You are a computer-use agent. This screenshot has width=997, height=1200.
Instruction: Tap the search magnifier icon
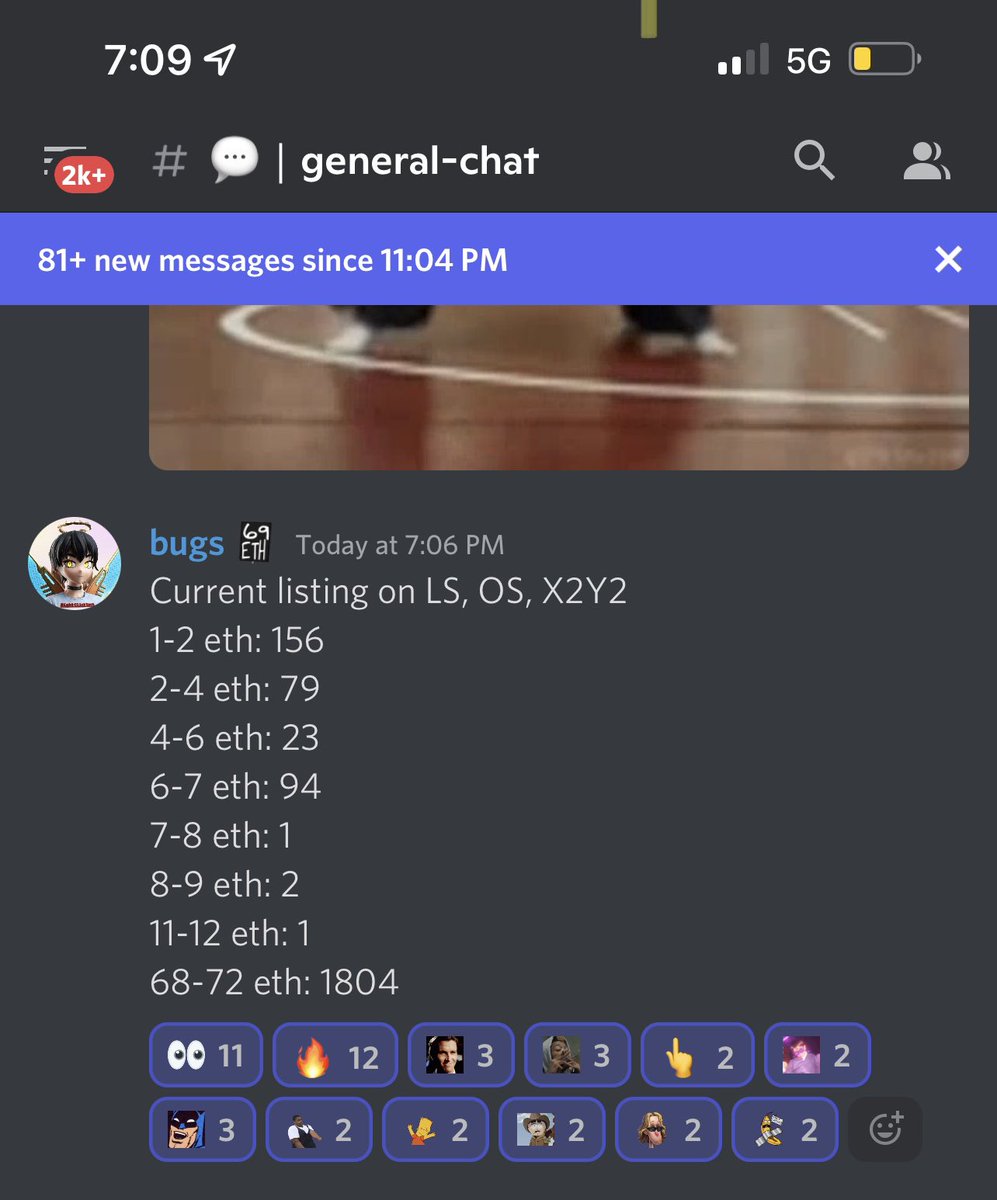[814, 160]
